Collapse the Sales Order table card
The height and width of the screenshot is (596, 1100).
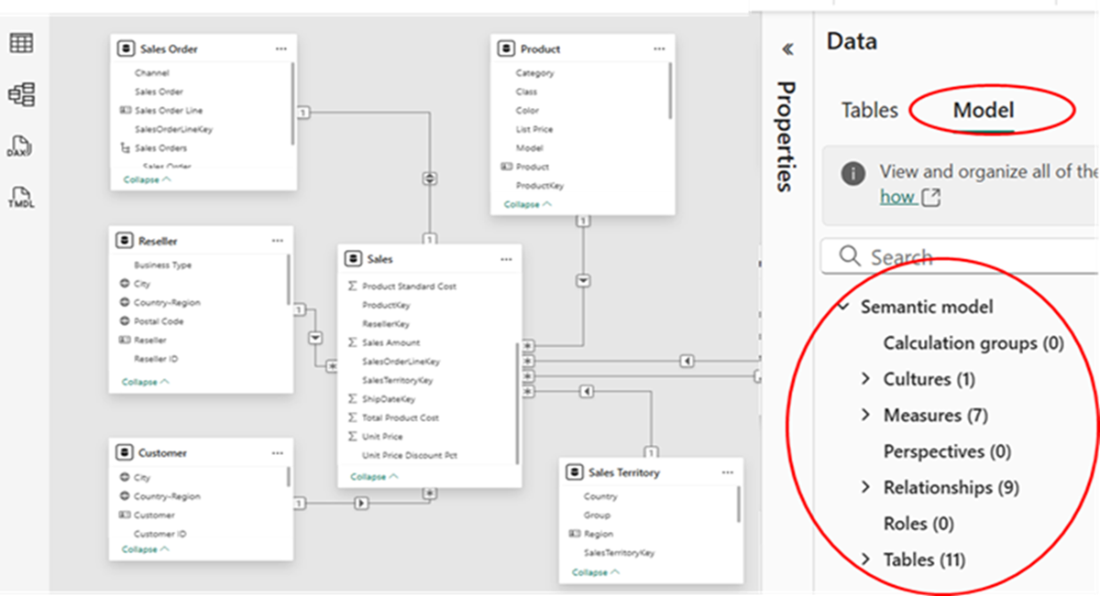pos(146,180)
